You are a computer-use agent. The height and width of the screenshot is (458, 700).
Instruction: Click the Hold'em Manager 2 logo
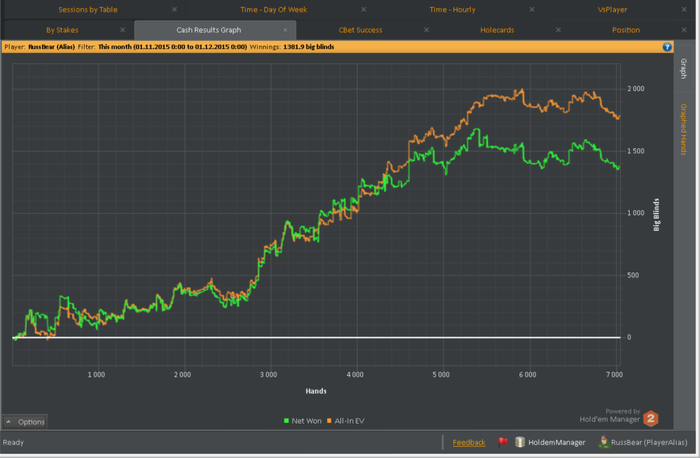pyautogui.click(x=650, y=418)
